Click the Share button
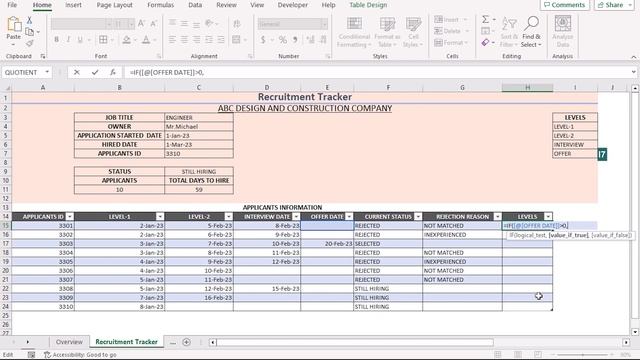Screen dimensions: 640x360 tap(614, 5)
